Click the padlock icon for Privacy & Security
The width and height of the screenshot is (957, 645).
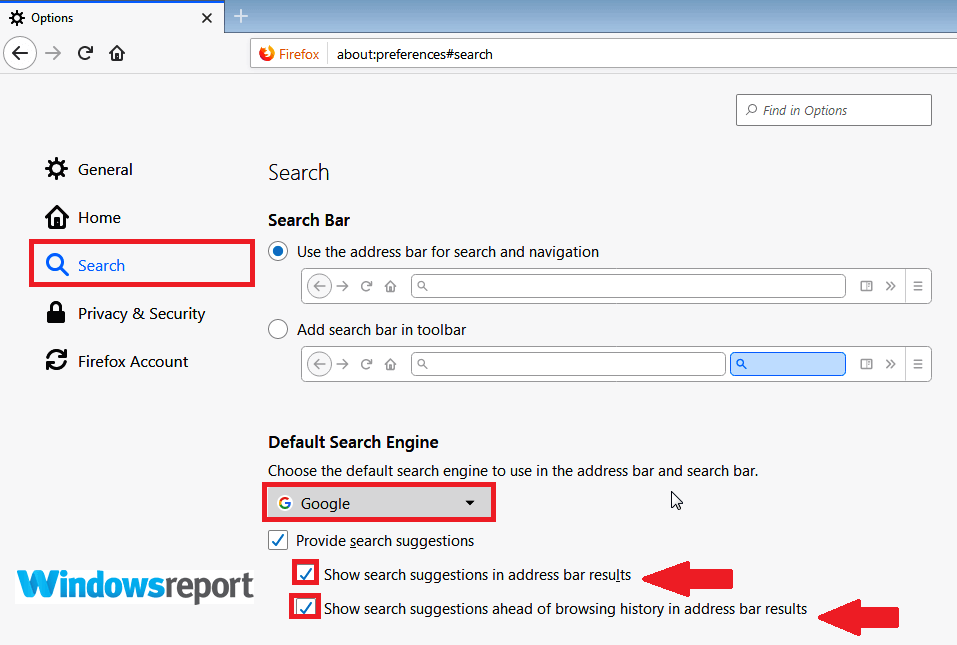point(56,312)
